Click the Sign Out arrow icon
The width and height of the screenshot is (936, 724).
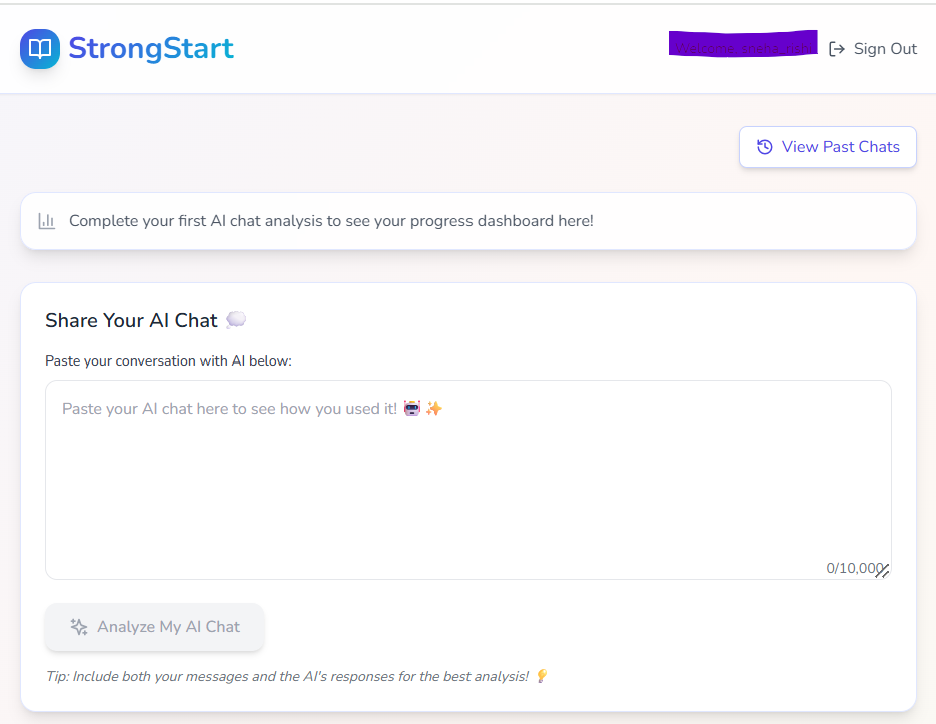[x=837, y=49]
